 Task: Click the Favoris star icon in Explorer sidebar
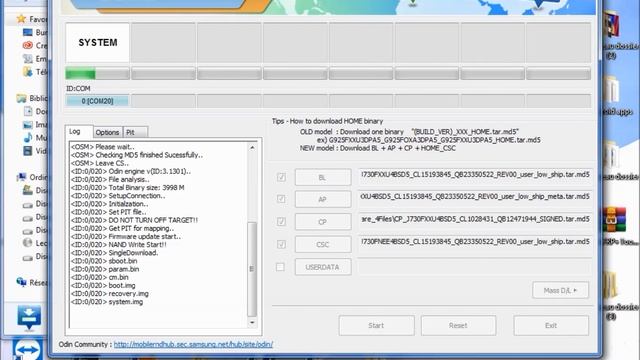tap(21, 19)
